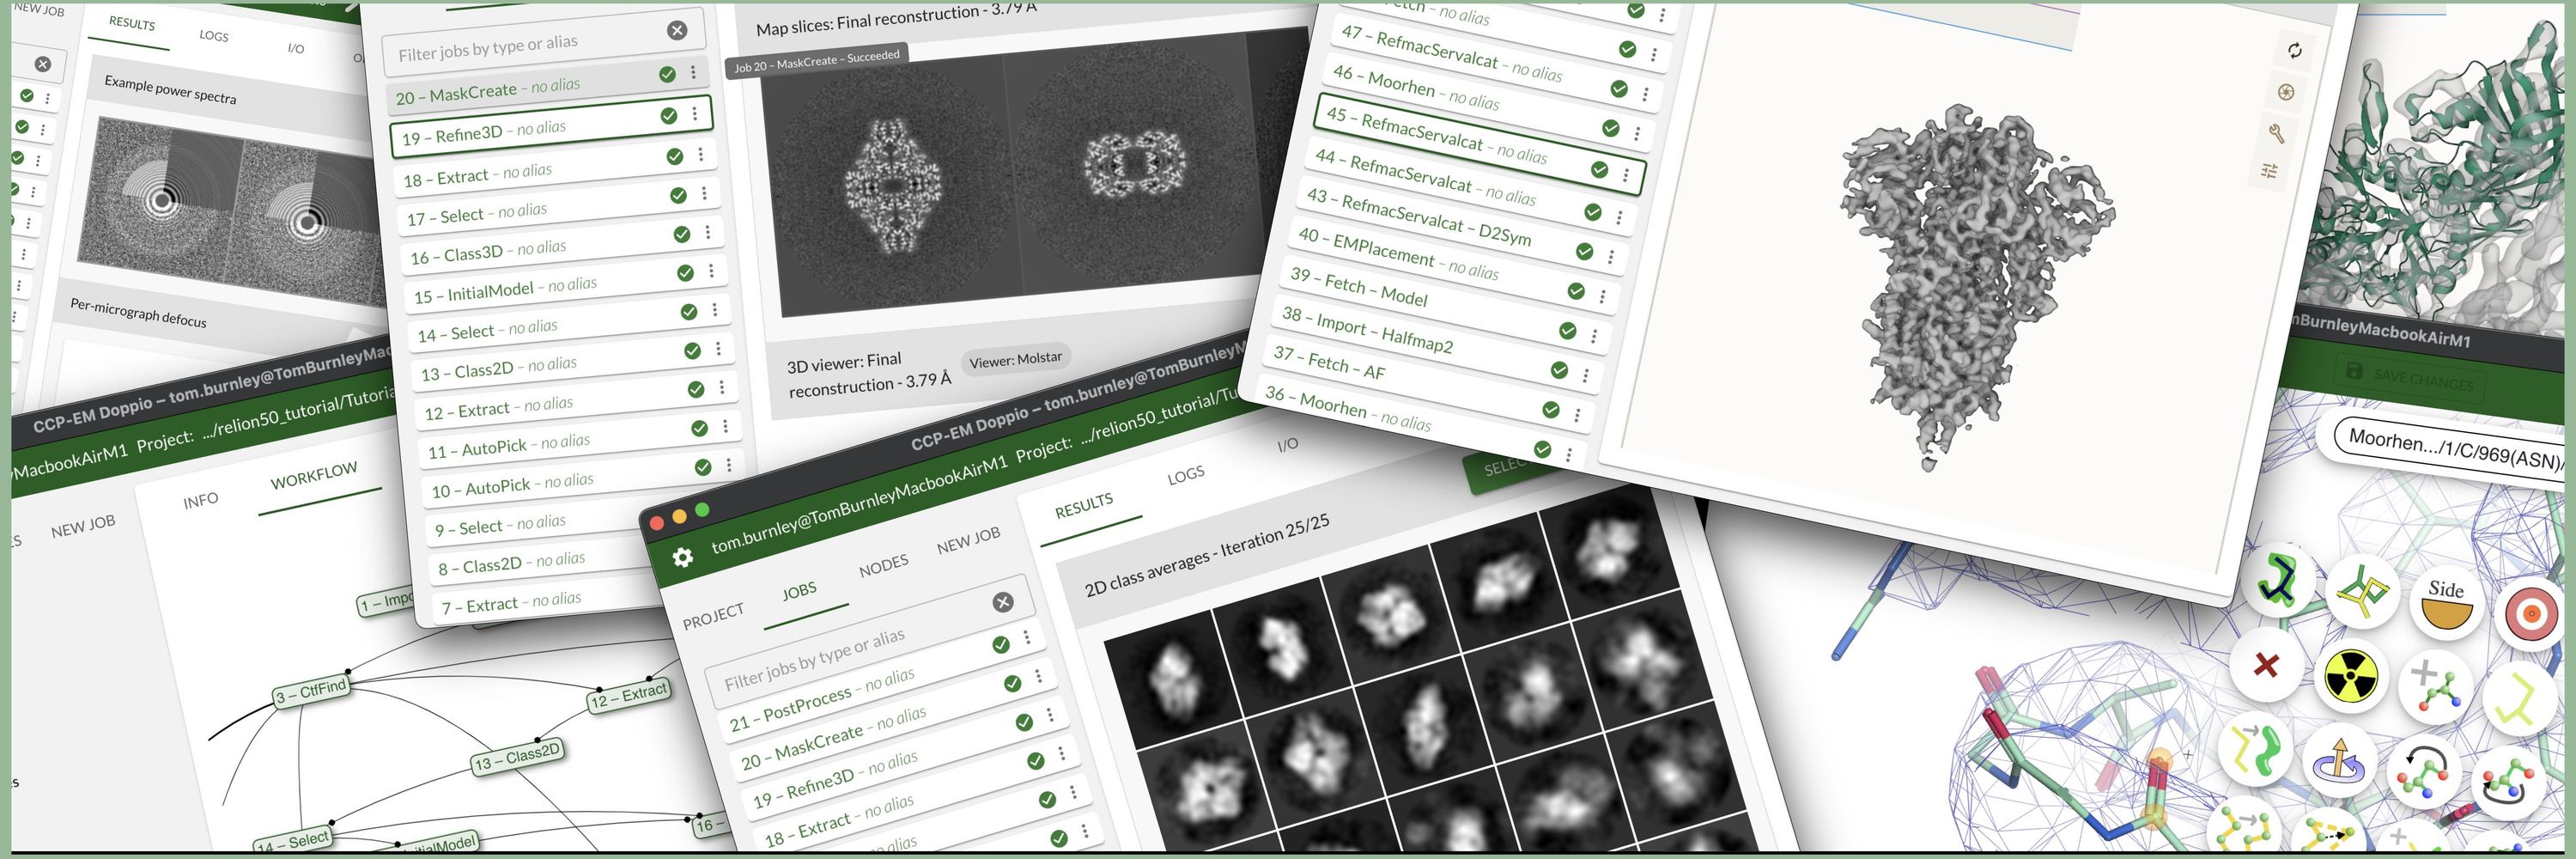Click the grey plus with molecule icon
The image size is (2576, 859).
coord(2434,687)
